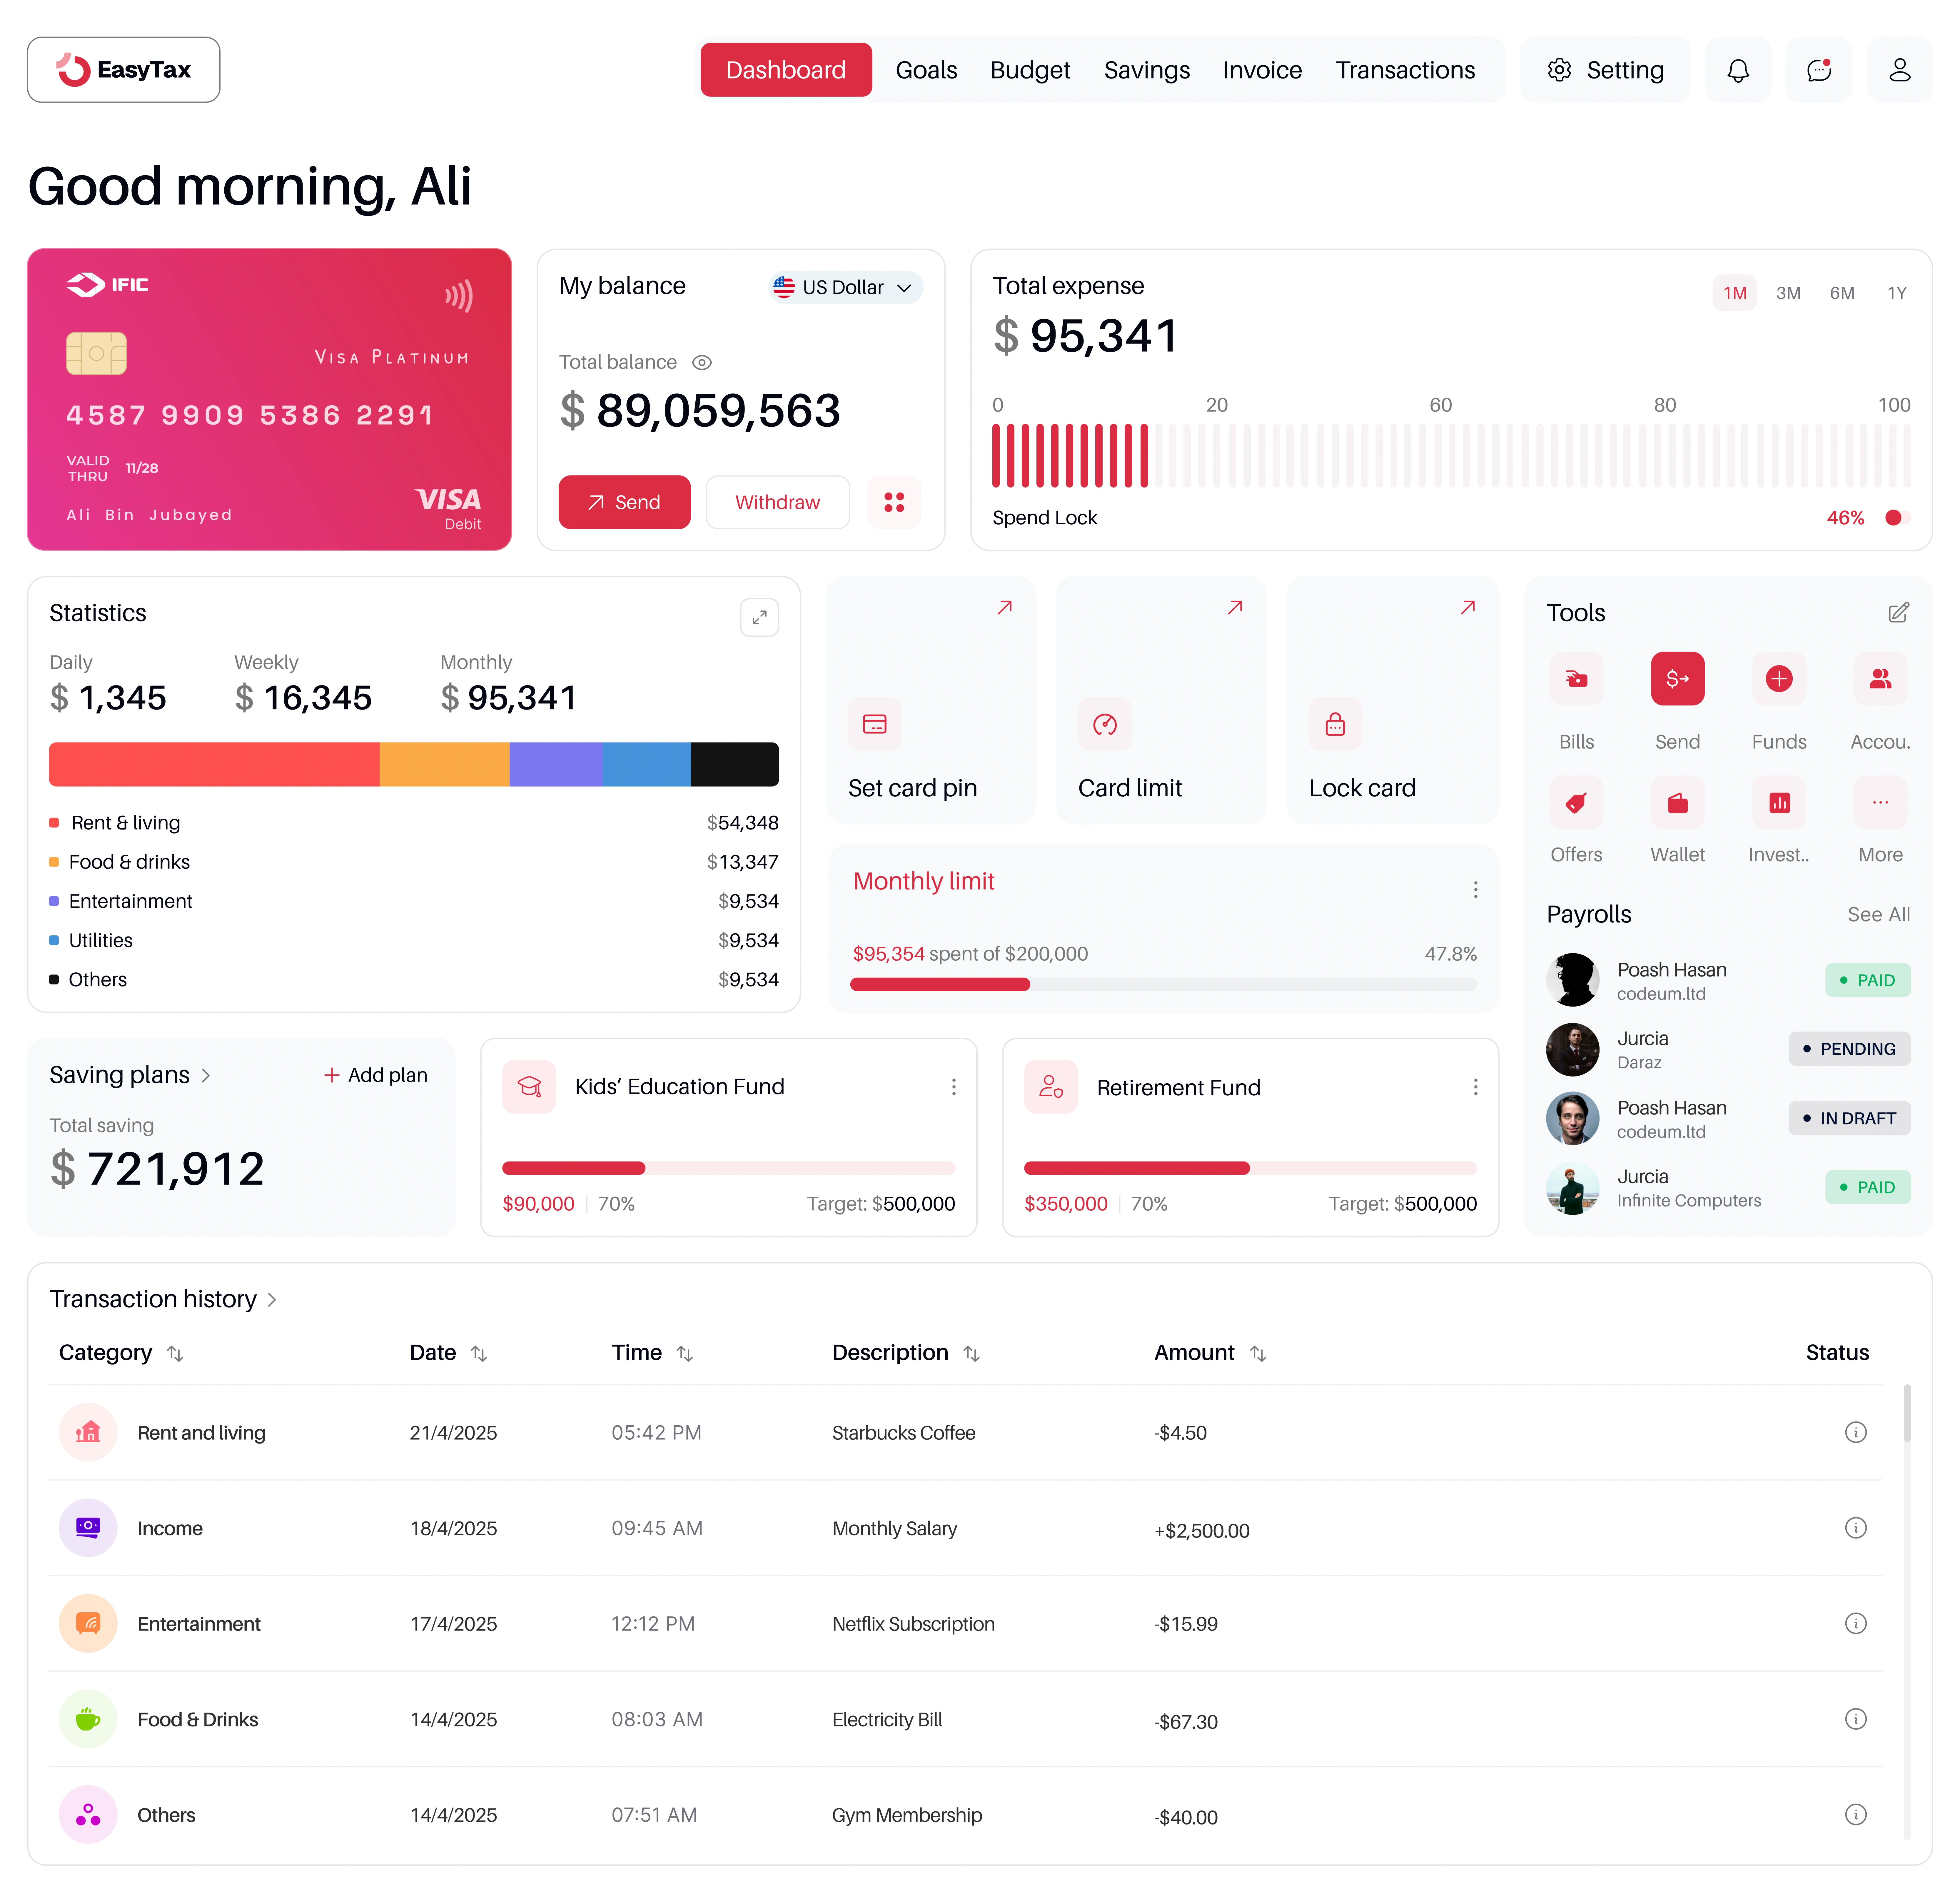Open the Invest tool
This screenshot has height=1899, width=1960.
click(1779, 803)
